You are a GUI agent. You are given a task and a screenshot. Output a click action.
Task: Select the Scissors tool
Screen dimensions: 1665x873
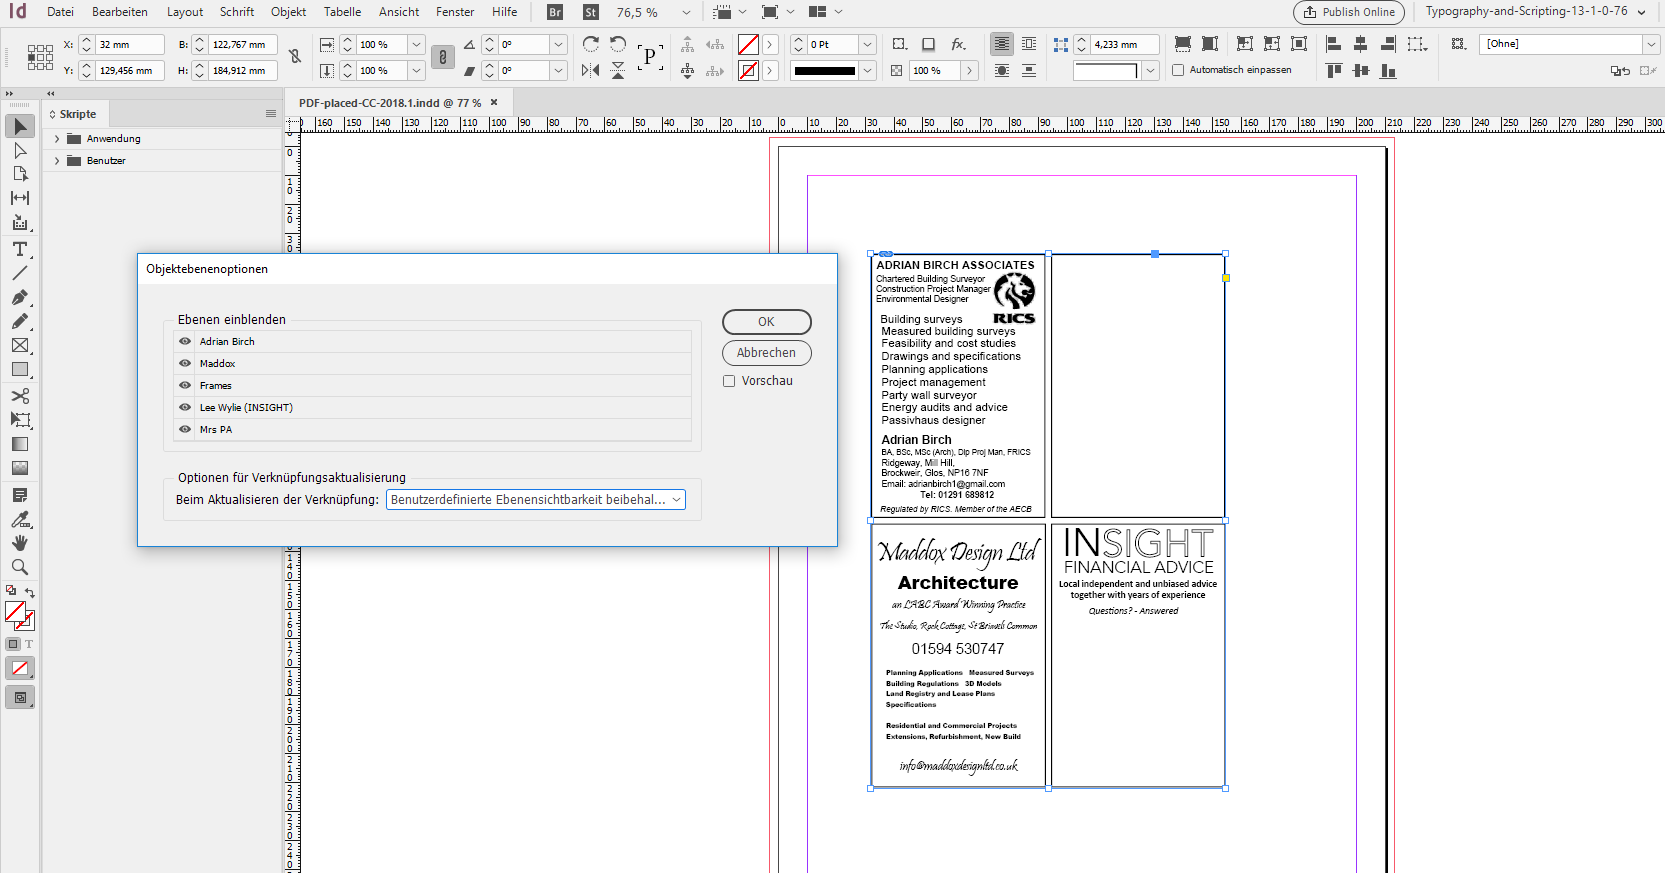20,396
